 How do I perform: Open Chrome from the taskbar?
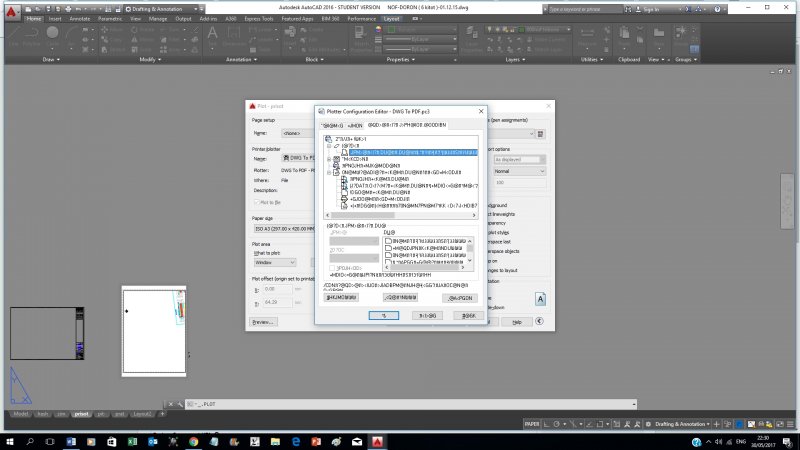(193, 441)
